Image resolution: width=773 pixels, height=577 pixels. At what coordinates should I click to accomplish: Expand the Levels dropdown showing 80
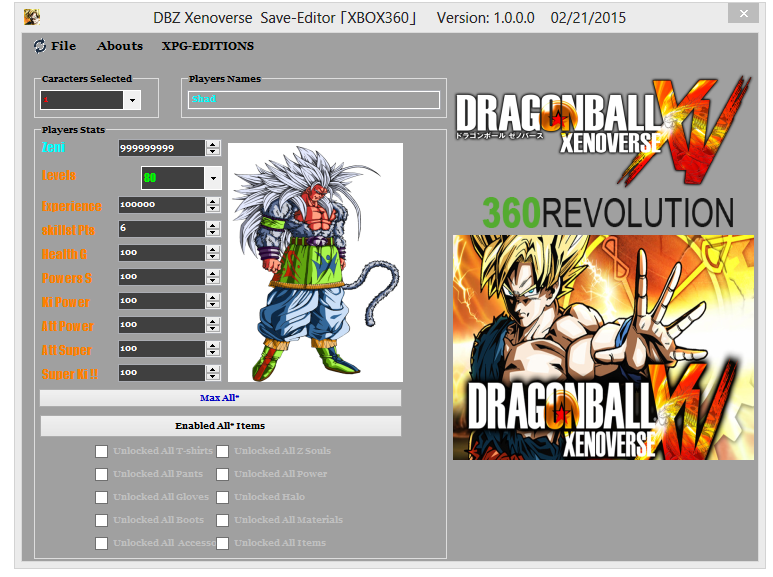coord(212,178)
